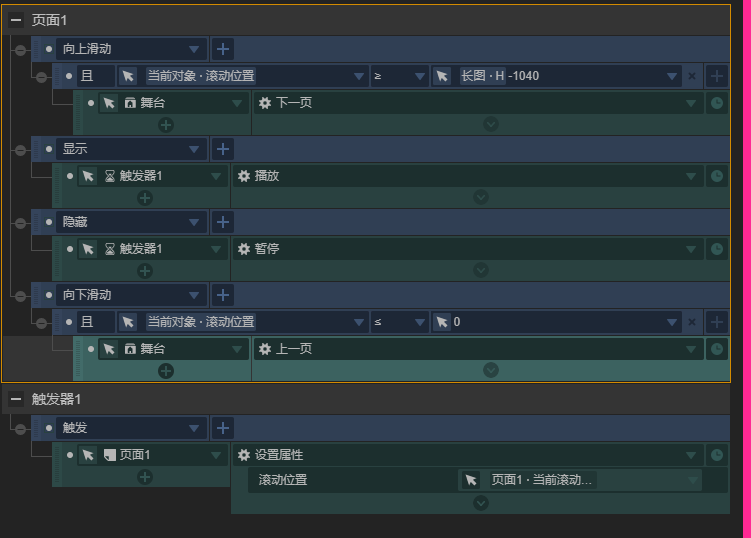
Task: Set delay timer for 播放 action
Action: 717,176
